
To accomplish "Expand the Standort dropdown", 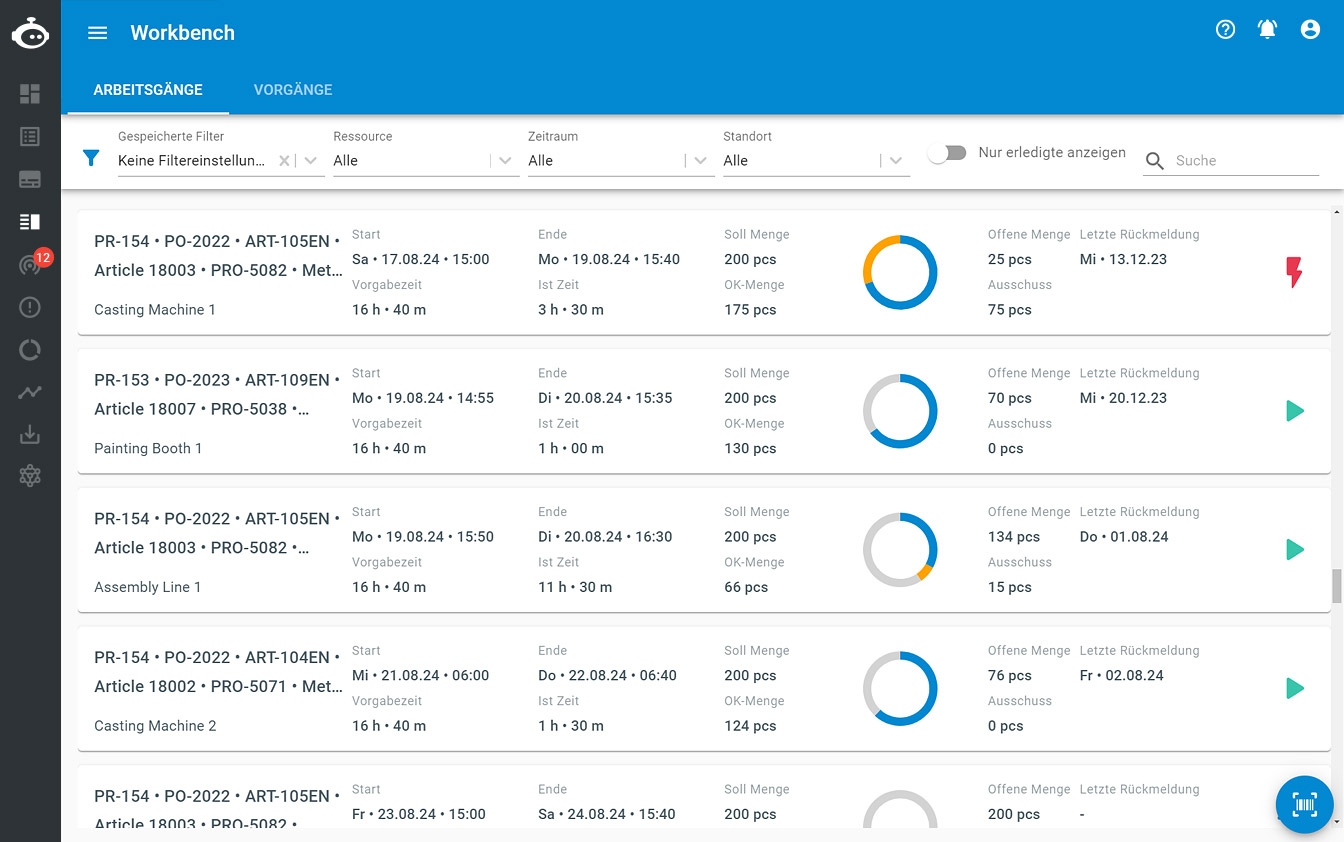I will pos(896,161).
